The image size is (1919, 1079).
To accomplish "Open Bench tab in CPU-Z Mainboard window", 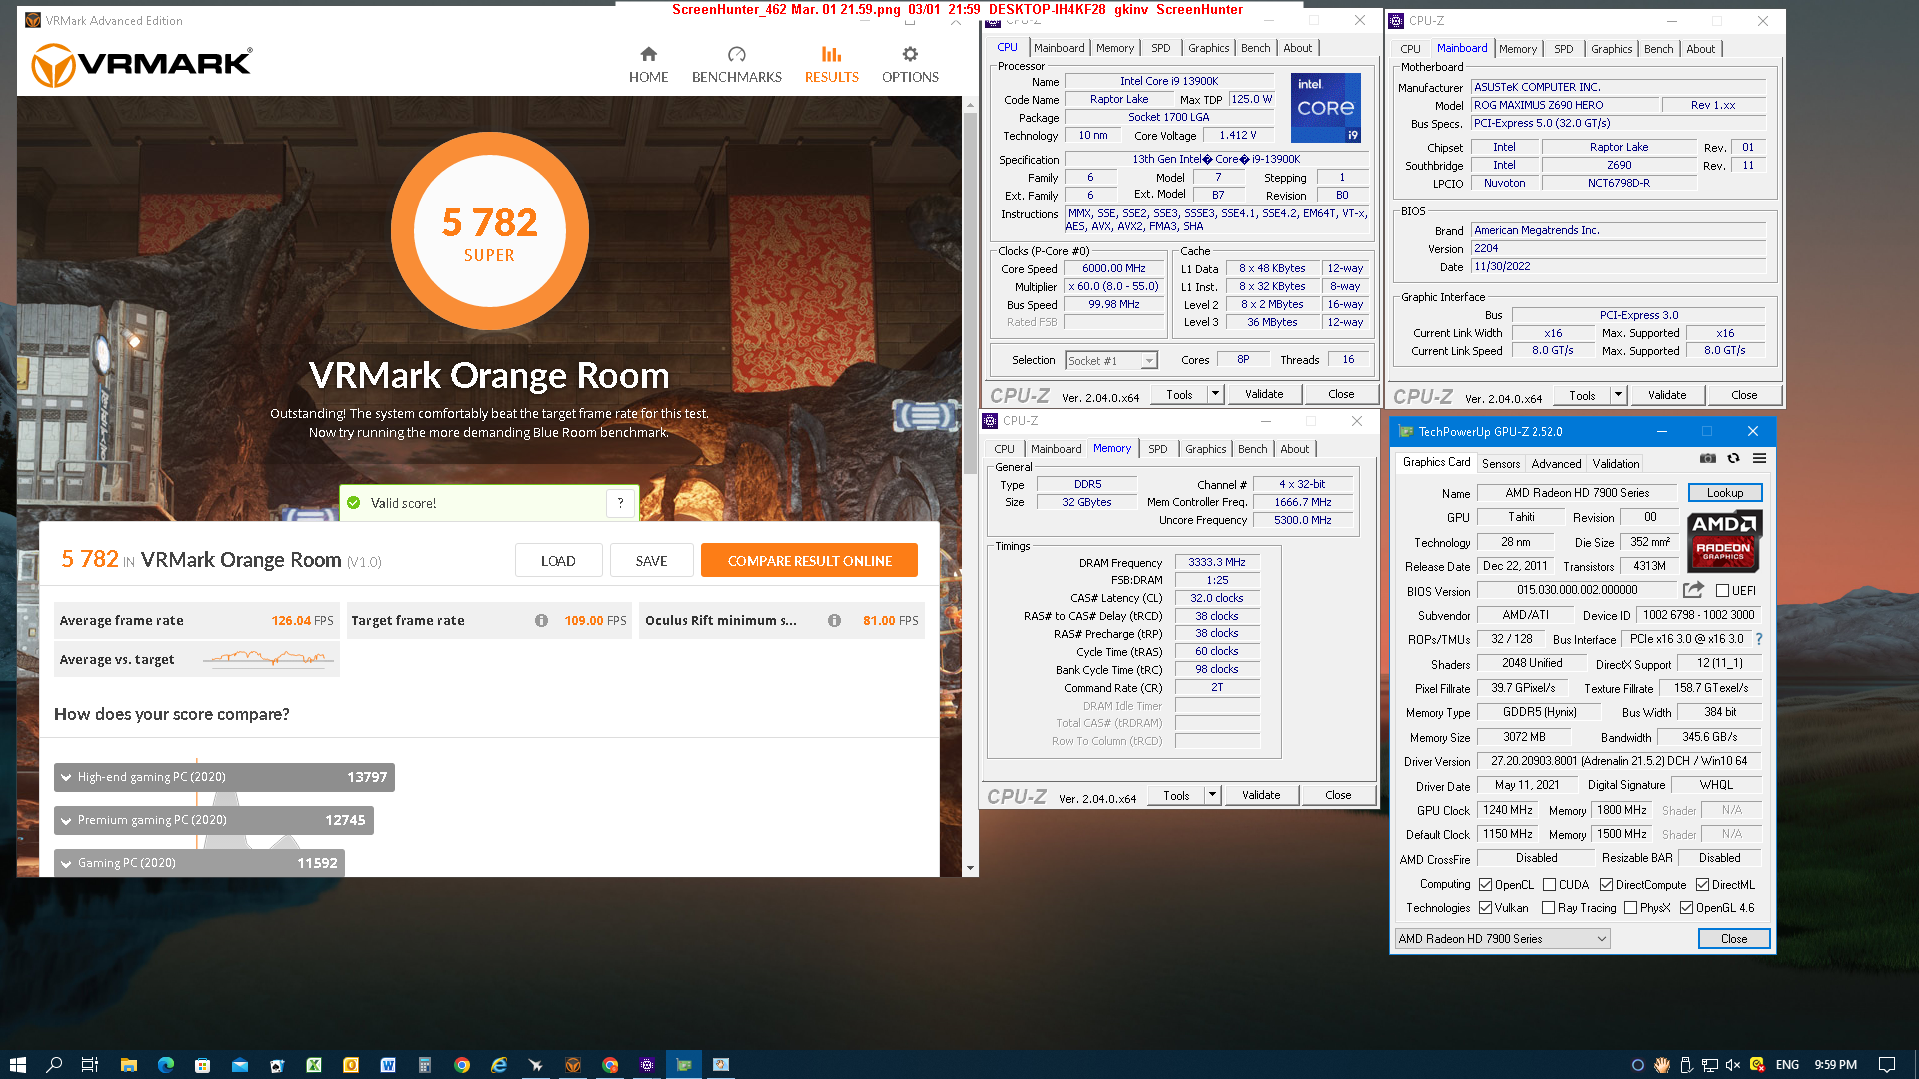I will coord(1658,49).
